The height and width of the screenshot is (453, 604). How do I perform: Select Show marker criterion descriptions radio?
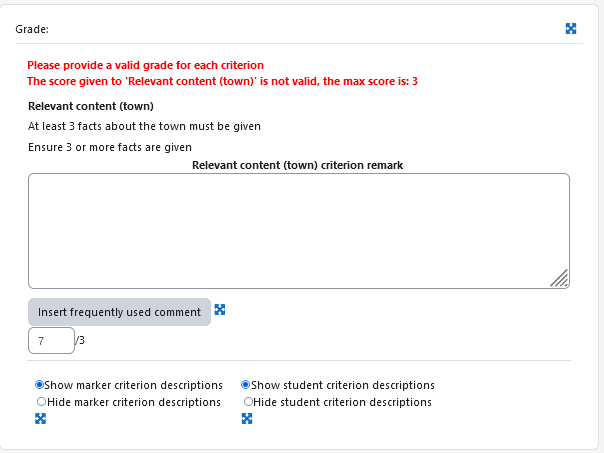tap(39, 384)
